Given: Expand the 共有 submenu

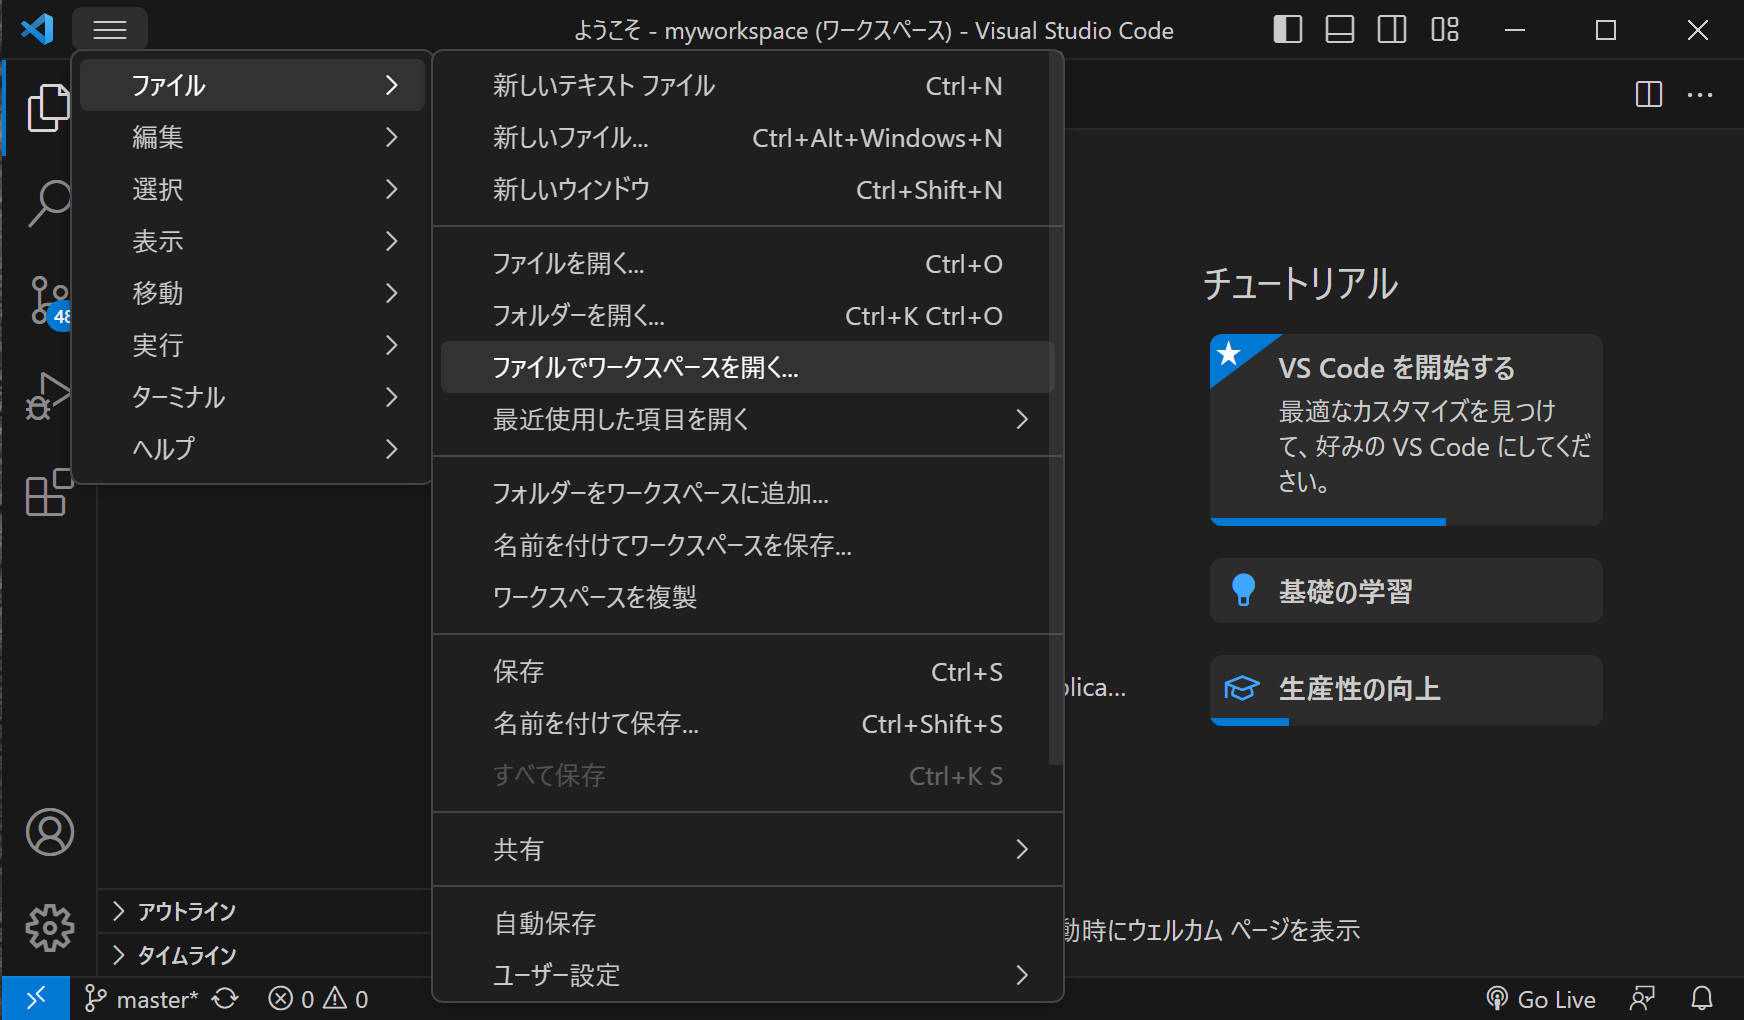Looking at the screenshot, I should (x=747, y=850).
